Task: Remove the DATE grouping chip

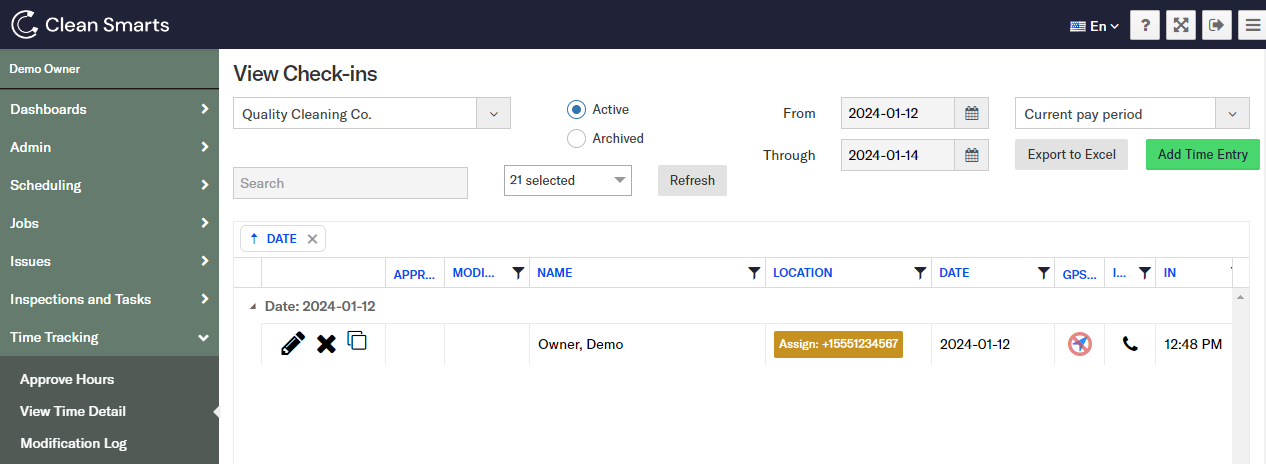Action: click(x=312, y=239)
